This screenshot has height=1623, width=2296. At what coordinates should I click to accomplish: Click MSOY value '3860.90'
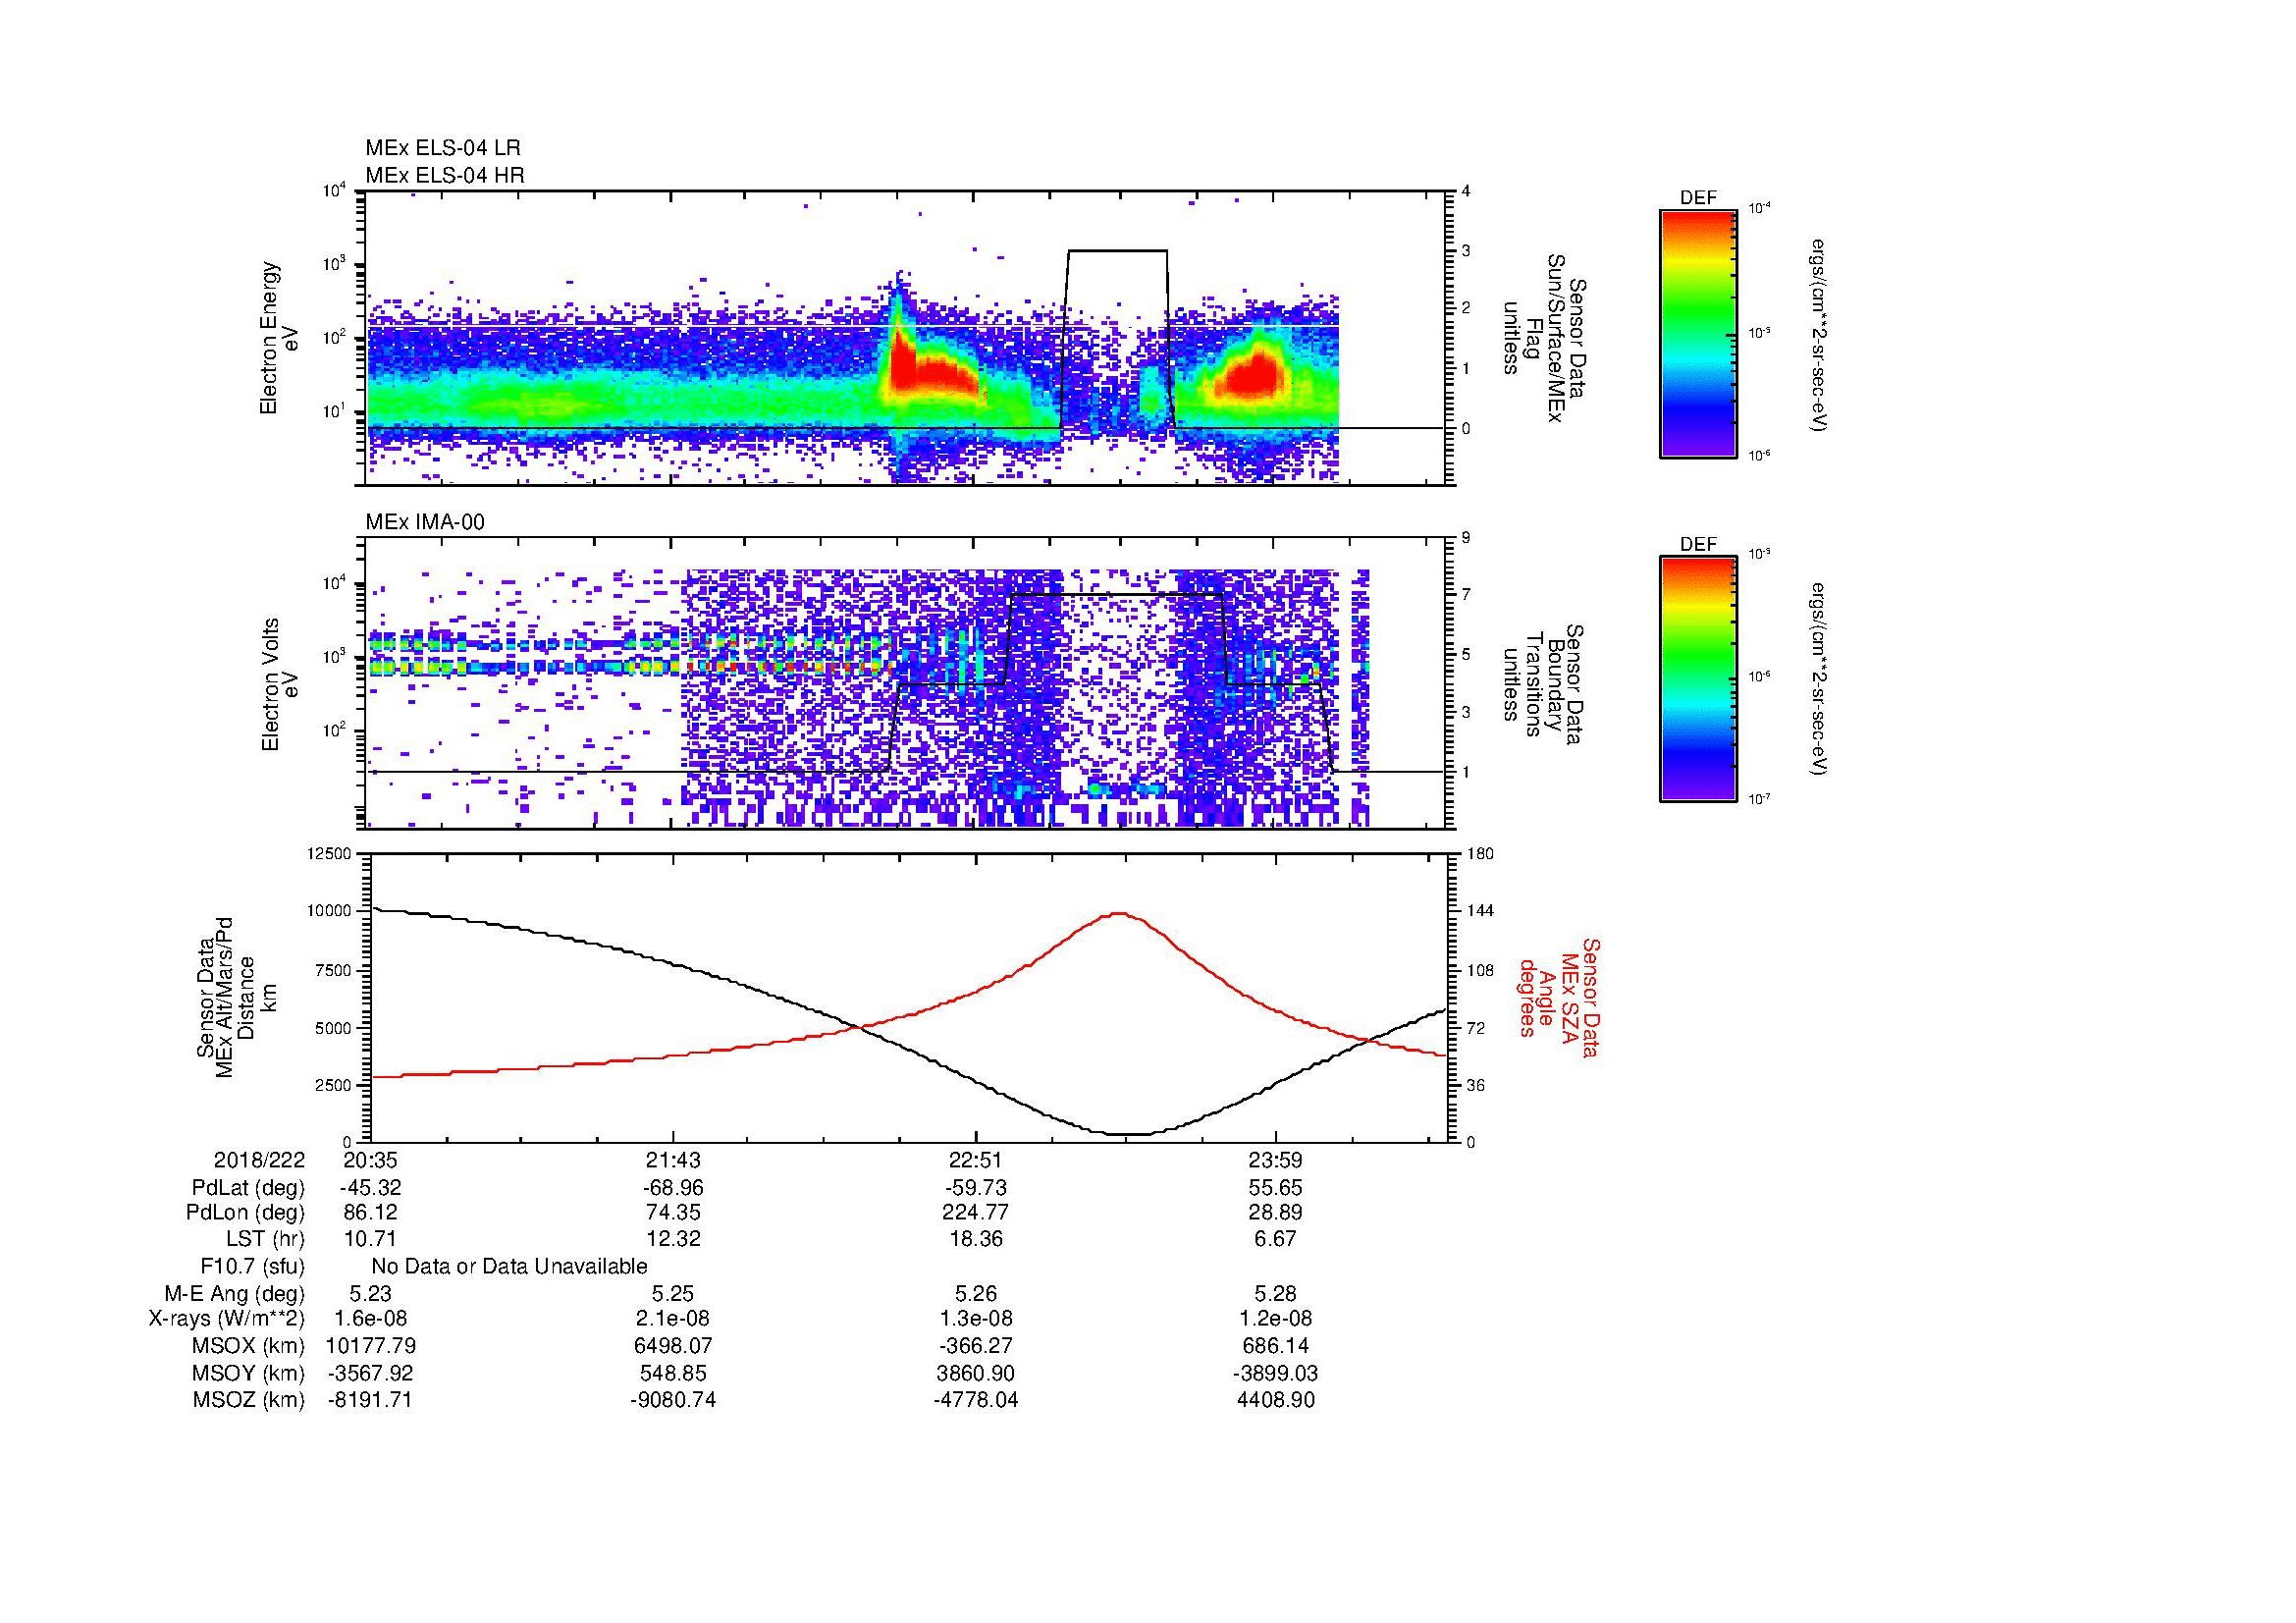coord(975,1373)
